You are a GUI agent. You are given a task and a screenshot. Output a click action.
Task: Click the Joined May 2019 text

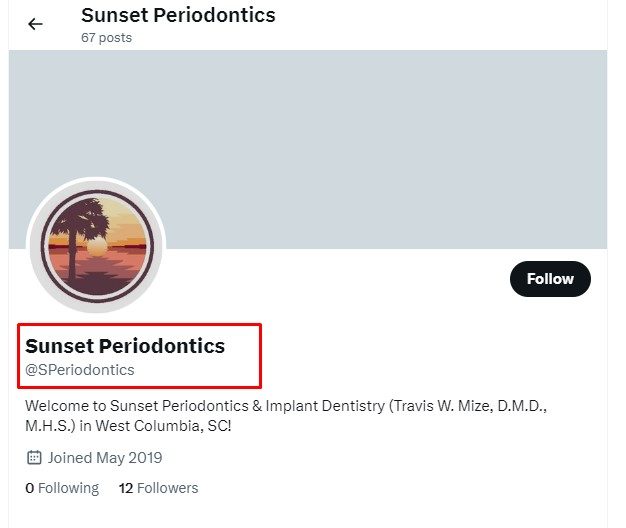105,458
